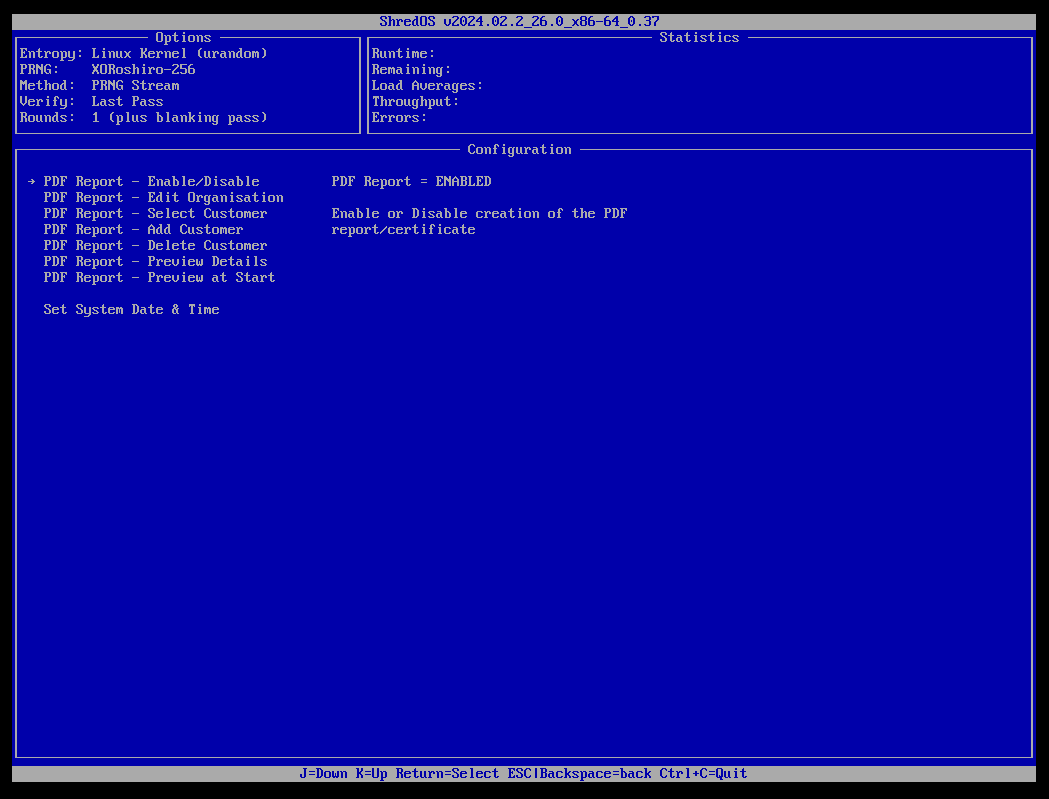Select "PDF Report - Enable/Disable" menu entry

[150, 181]
